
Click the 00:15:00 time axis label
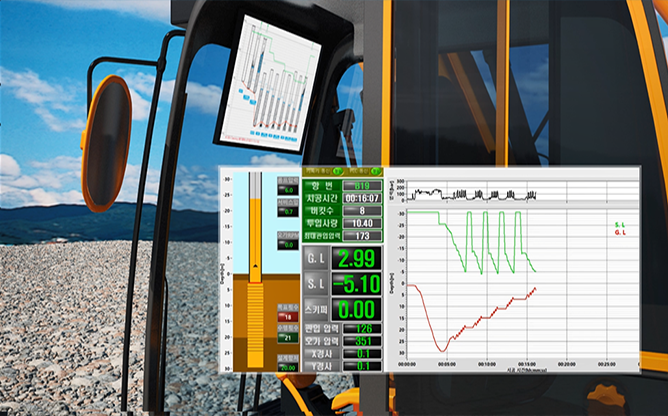(x=527, y=364)
